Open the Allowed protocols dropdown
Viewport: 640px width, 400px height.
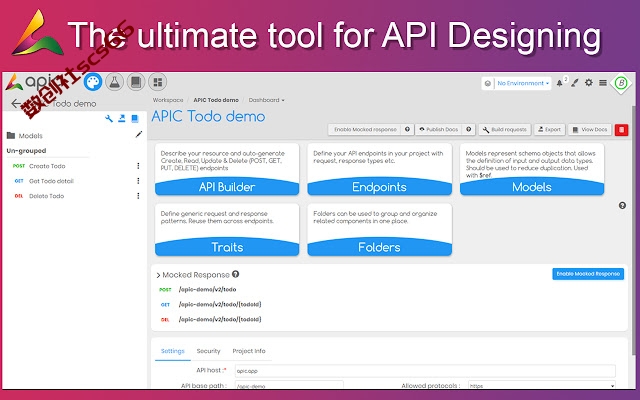(542, 385)
